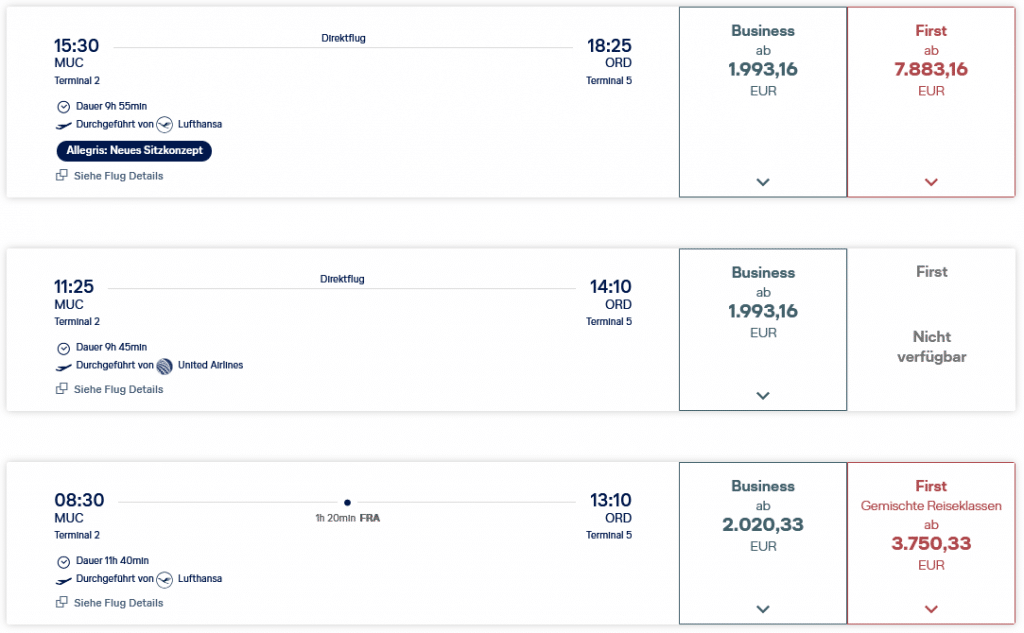Expand Business fare chevron for the 15:30 flight
The height and width of the screenshot is (633, 1024).
[x=763, y=182]
